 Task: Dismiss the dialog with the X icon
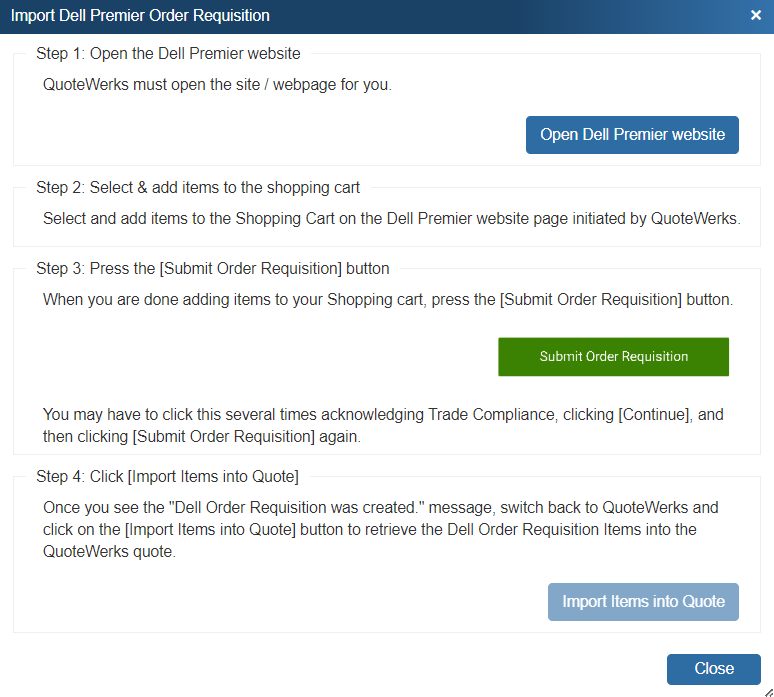pos(756,15)
